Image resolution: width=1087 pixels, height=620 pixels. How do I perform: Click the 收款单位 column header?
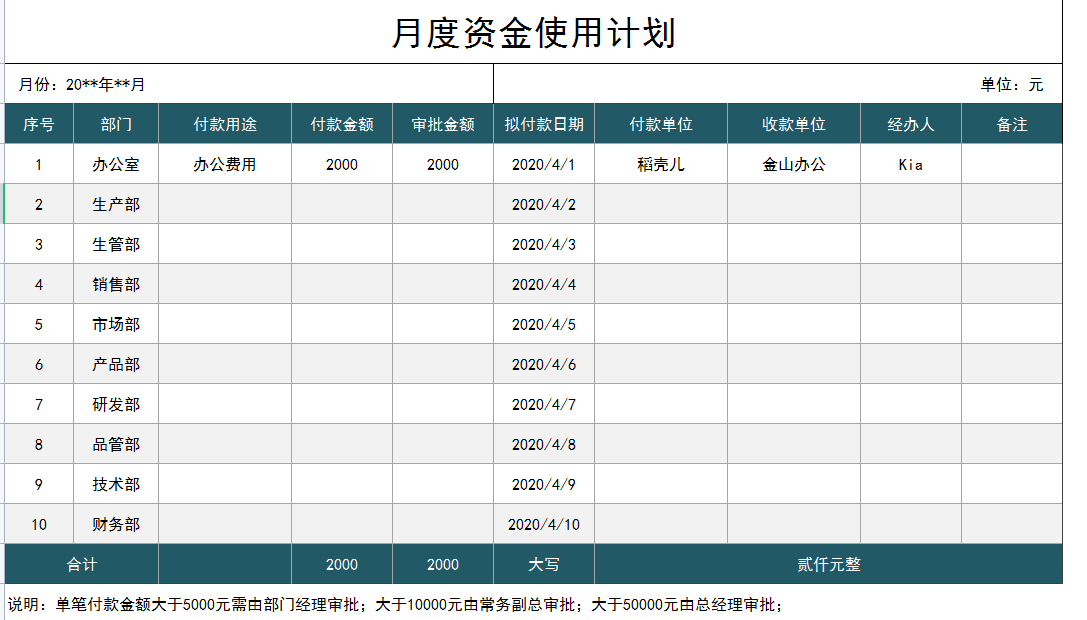tap(794, 122)
